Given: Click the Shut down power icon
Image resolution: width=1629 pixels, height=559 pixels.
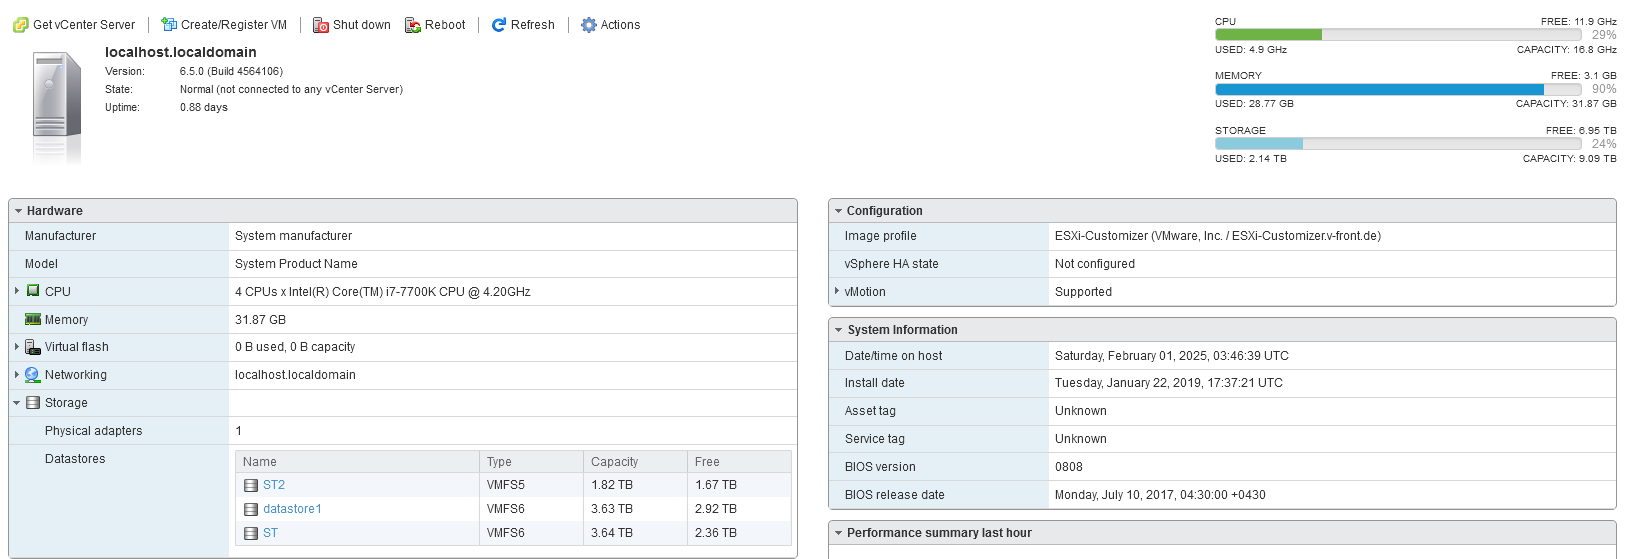Looking at the screenshot, I should pyautogui.click(x=321, y=25).
